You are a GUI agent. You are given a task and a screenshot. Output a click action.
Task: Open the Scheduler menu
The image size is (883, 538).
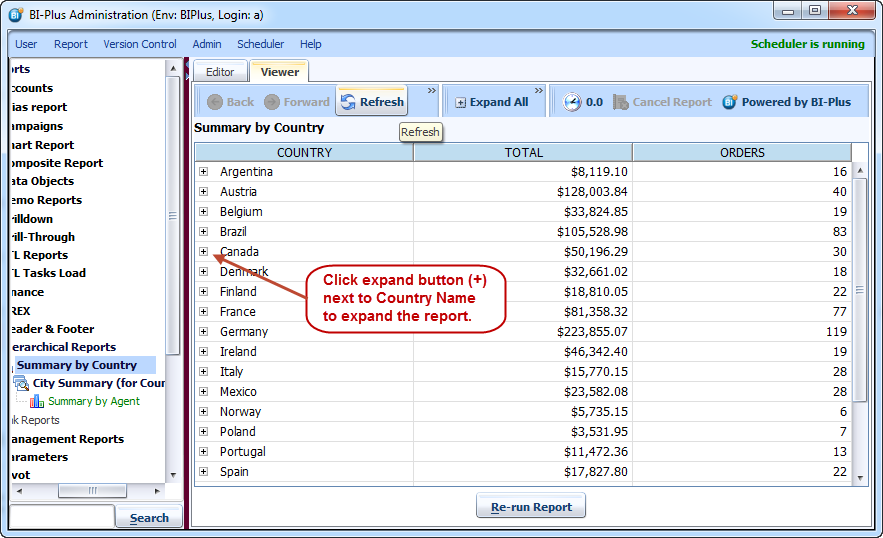coord(260,44)
